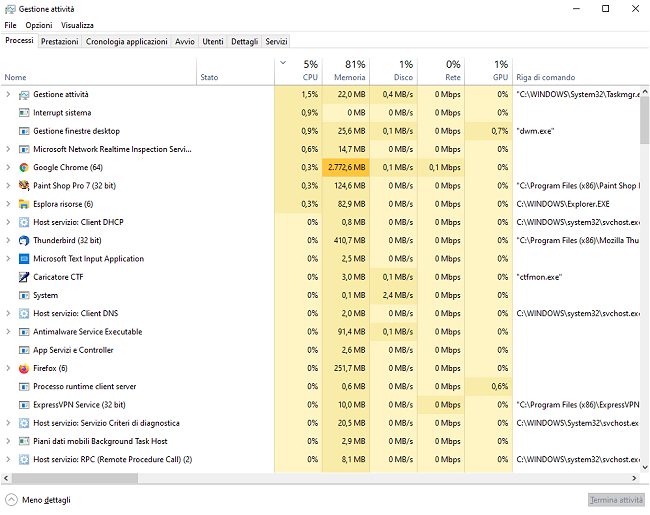Click the Termina attività button

(x=616, y=500)
